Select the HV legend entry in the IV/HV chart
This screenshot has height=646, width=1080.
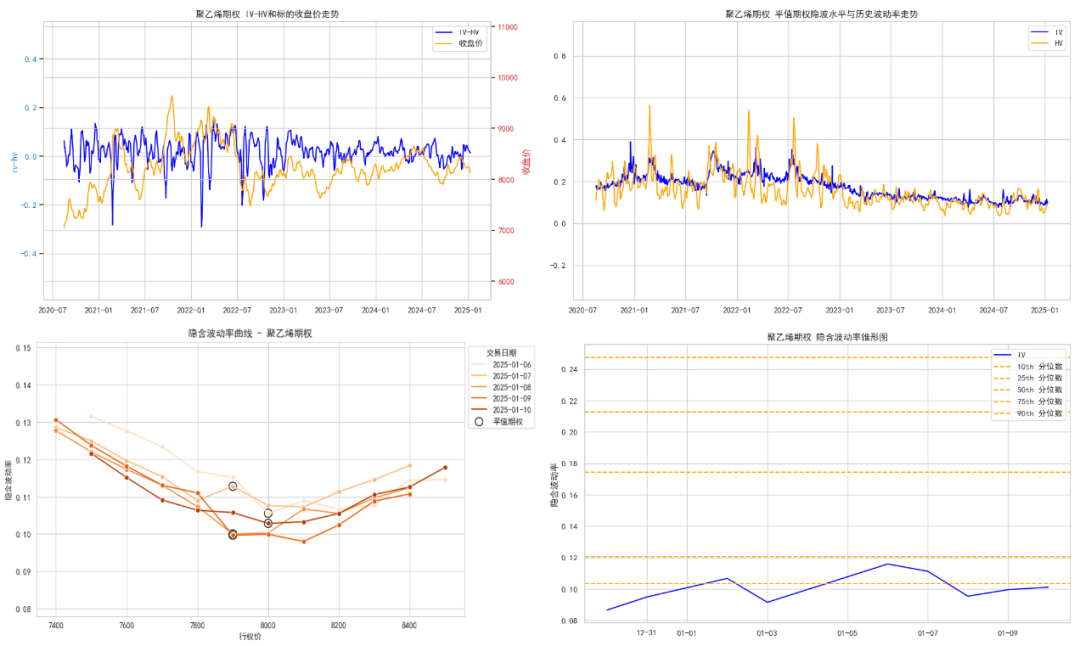pos(1047,43)
